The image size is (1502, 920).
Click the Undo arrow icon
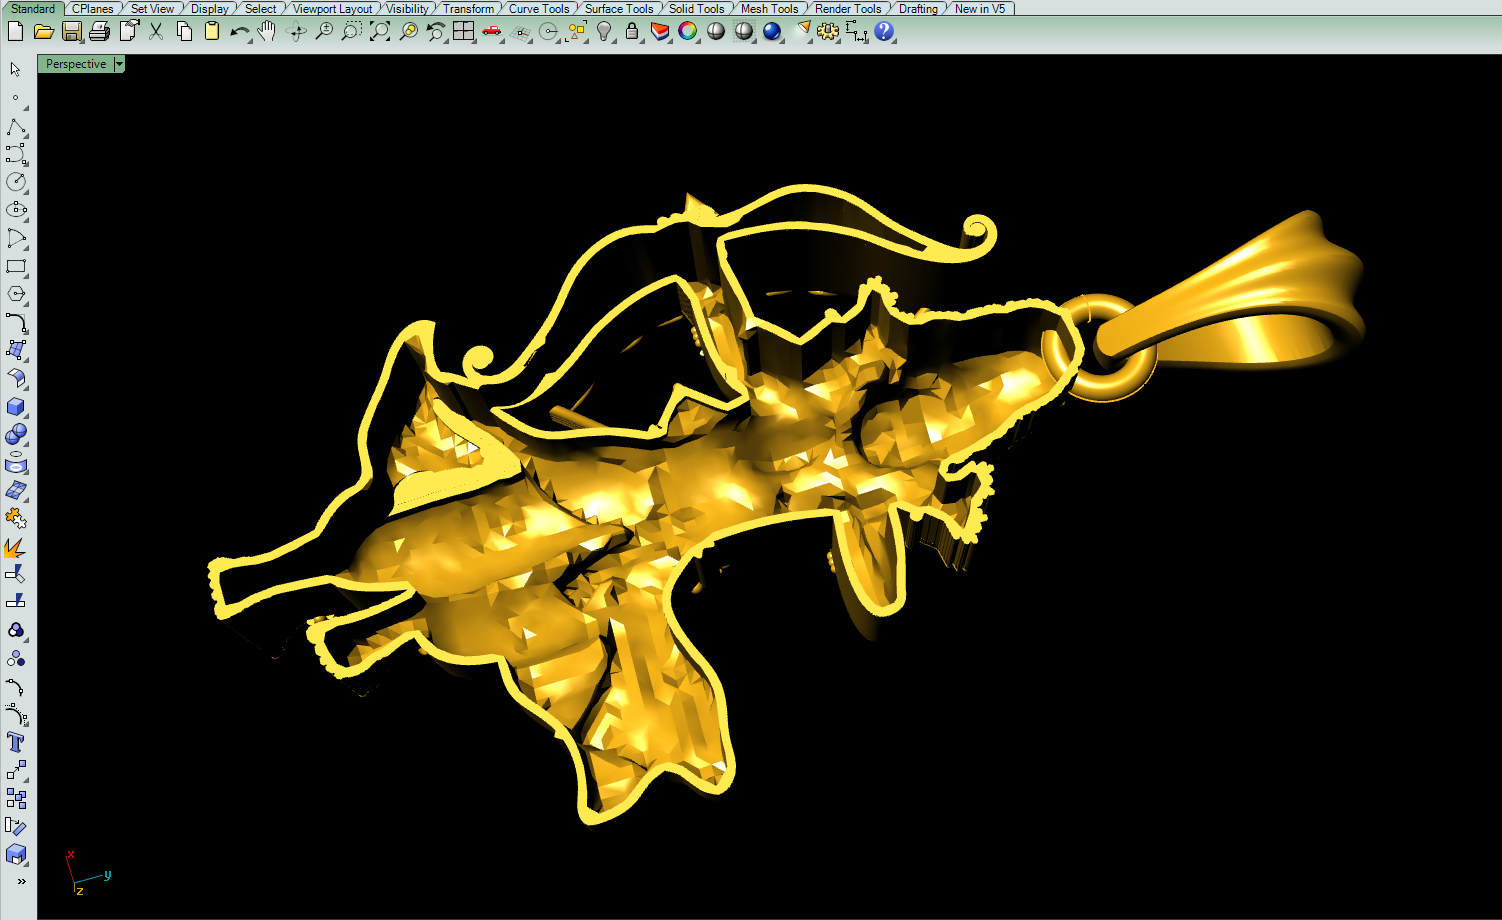point(238,32)
